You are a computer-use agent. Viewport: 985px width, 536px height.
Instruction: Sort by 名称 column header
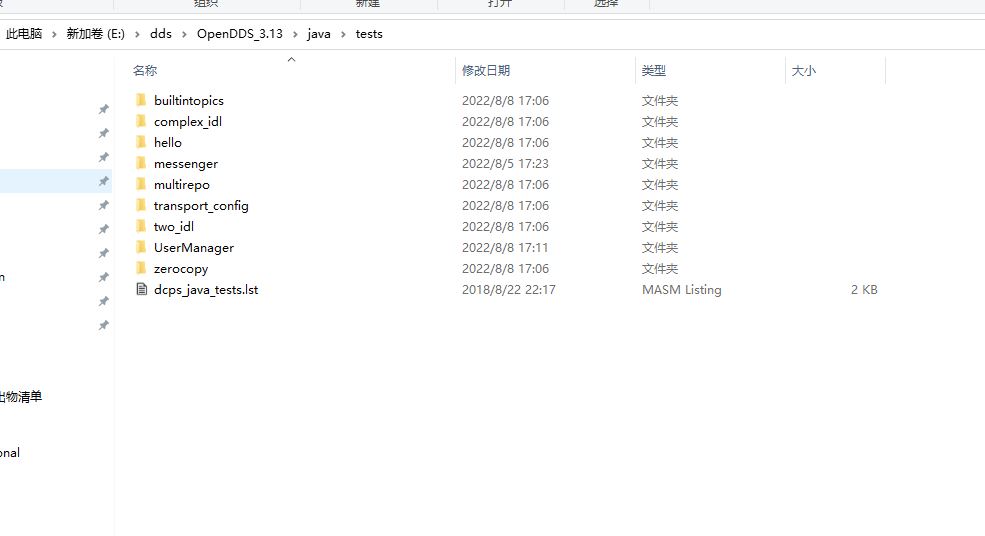tap(145, 70)
